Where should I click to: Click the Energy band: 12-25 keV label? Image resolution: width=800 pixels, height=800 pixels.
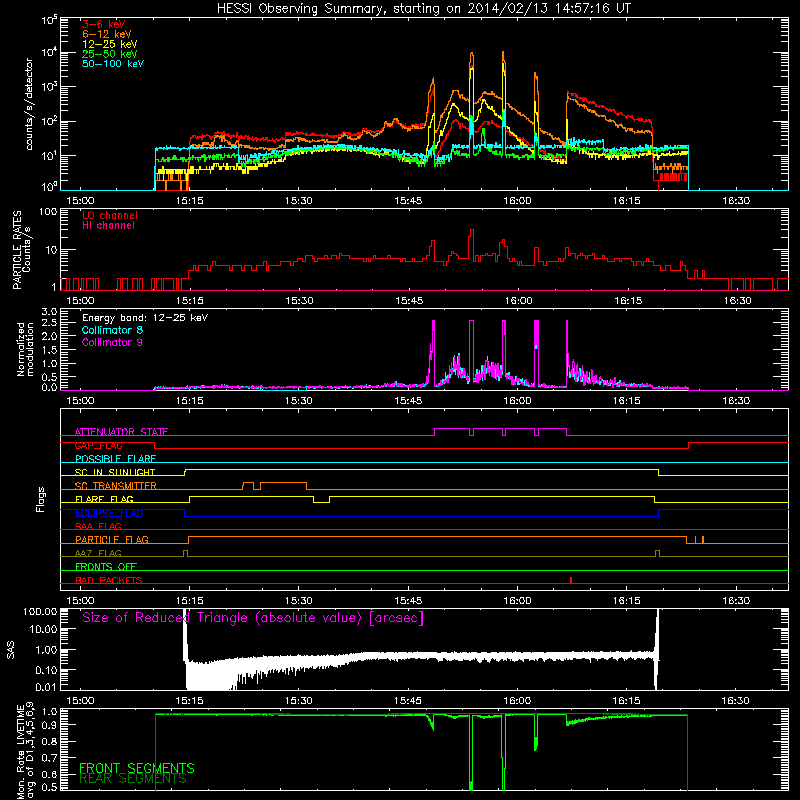point(145,318)
